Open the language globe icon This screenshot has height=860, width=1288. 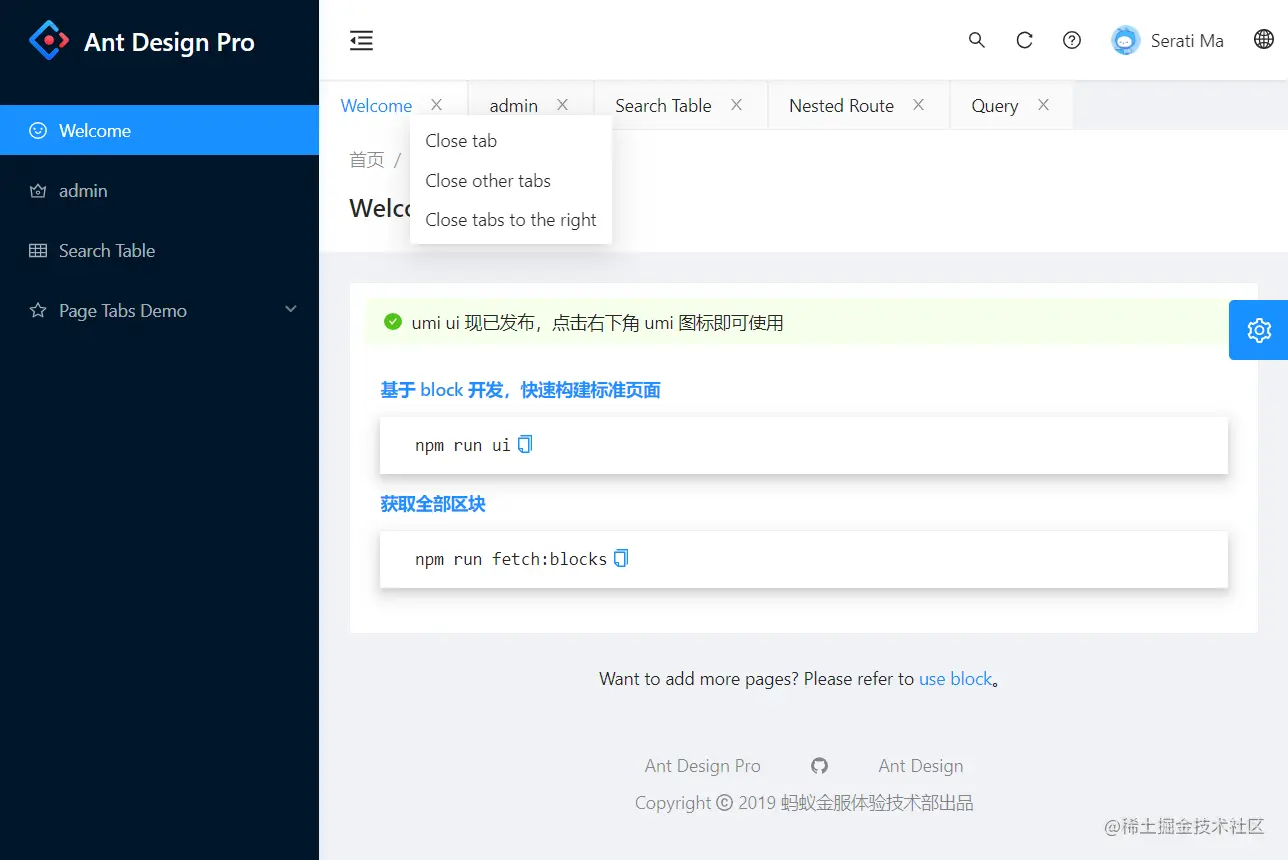click(1264, 39)
